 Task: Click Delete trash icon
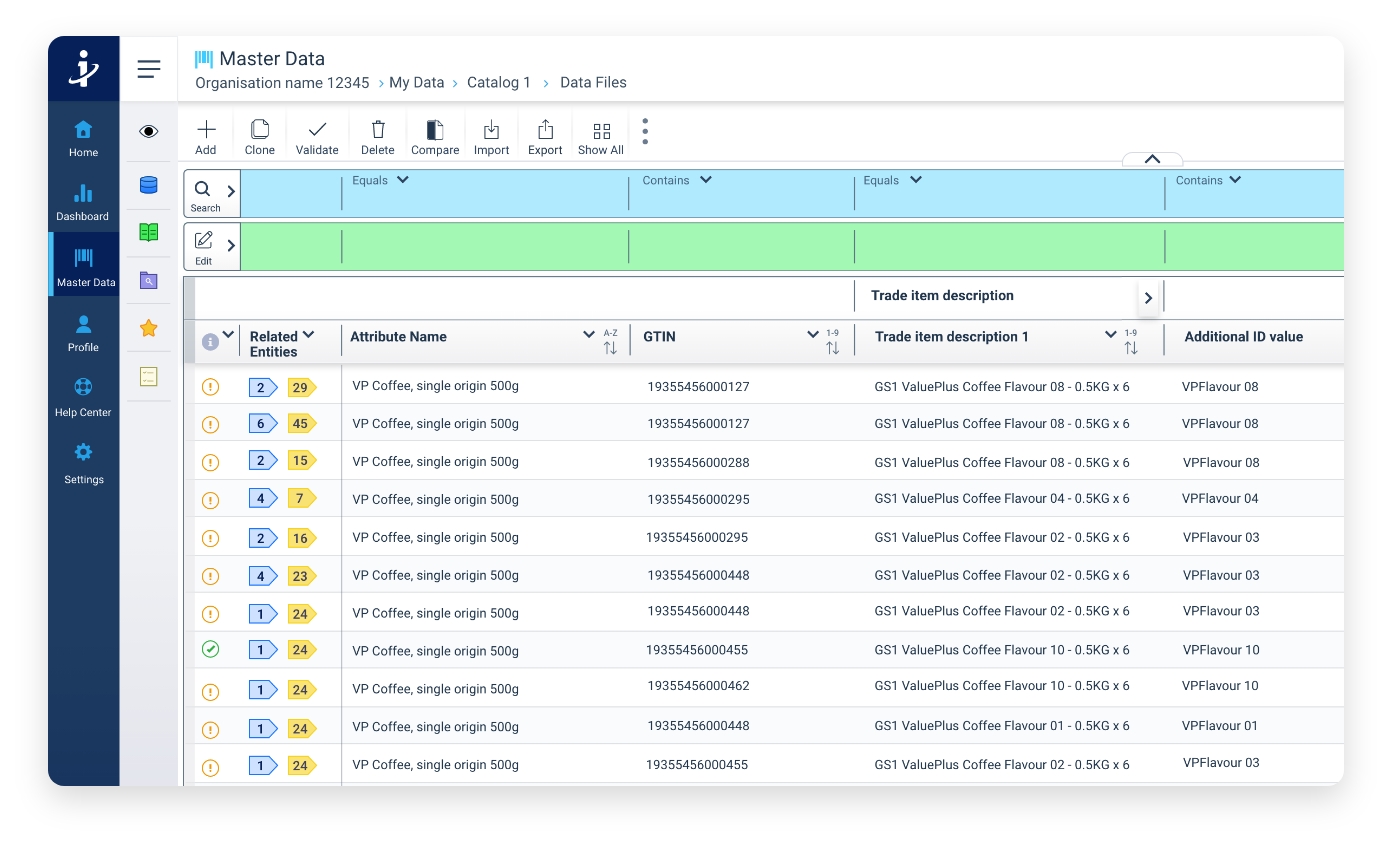[x=378, y=138]
